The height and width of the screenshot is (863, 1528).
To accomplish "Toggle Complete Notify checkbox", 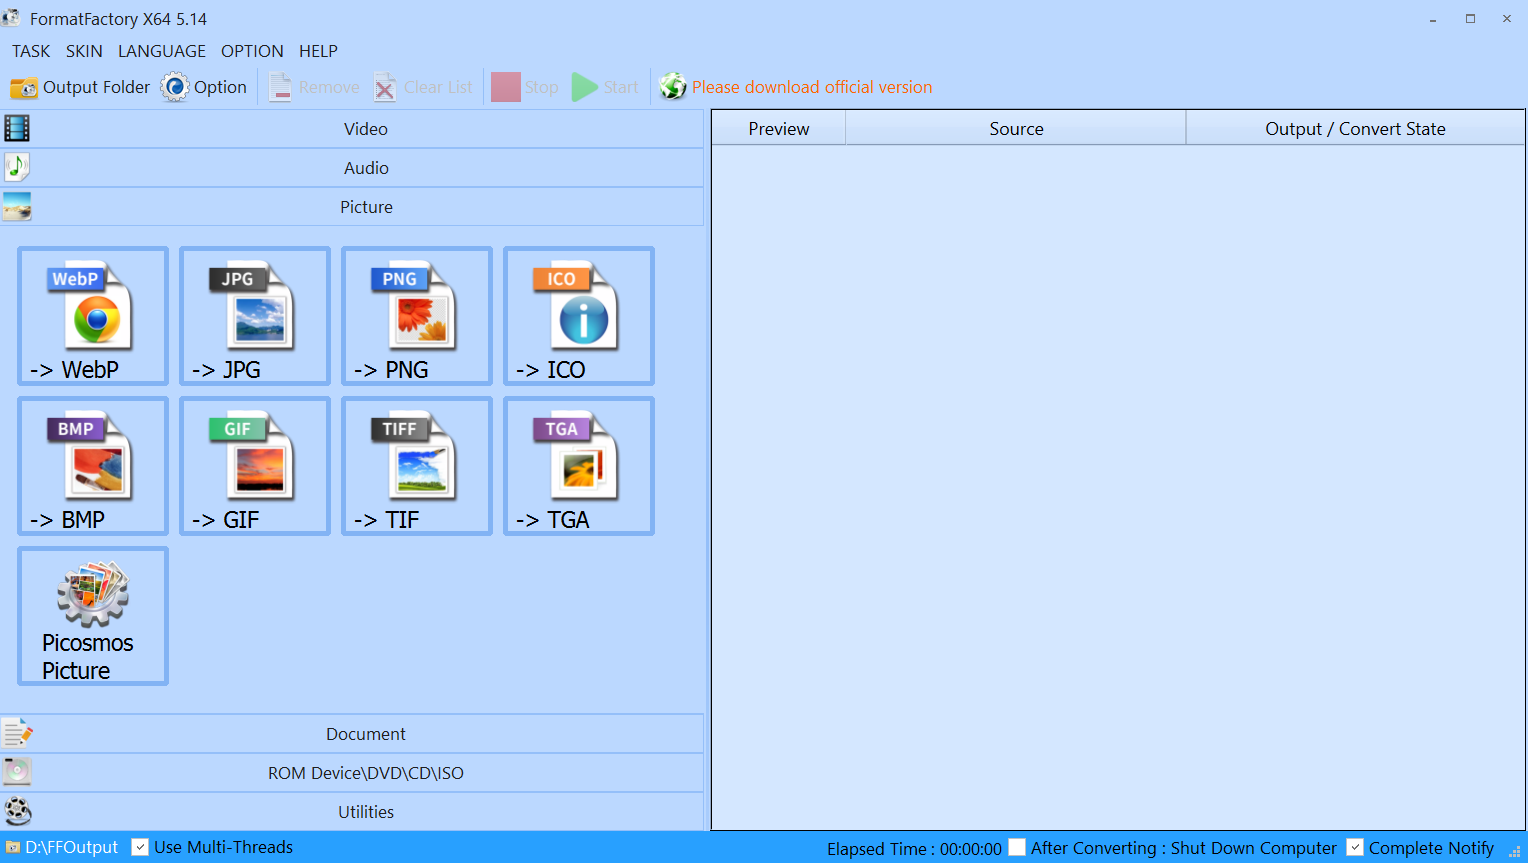I will pos(1355,847).
